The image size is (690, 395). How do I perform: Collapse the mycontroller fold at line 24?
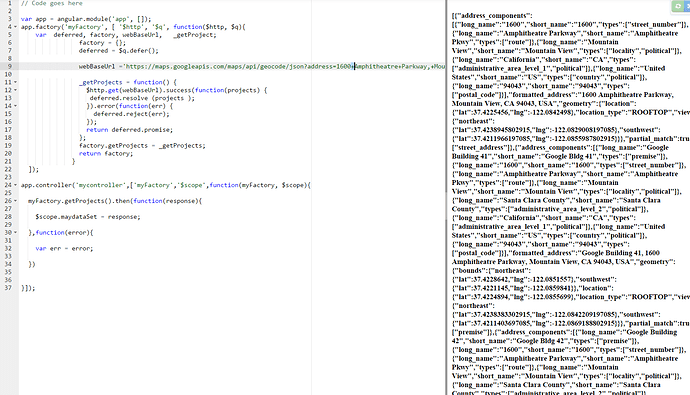[15, 185]
